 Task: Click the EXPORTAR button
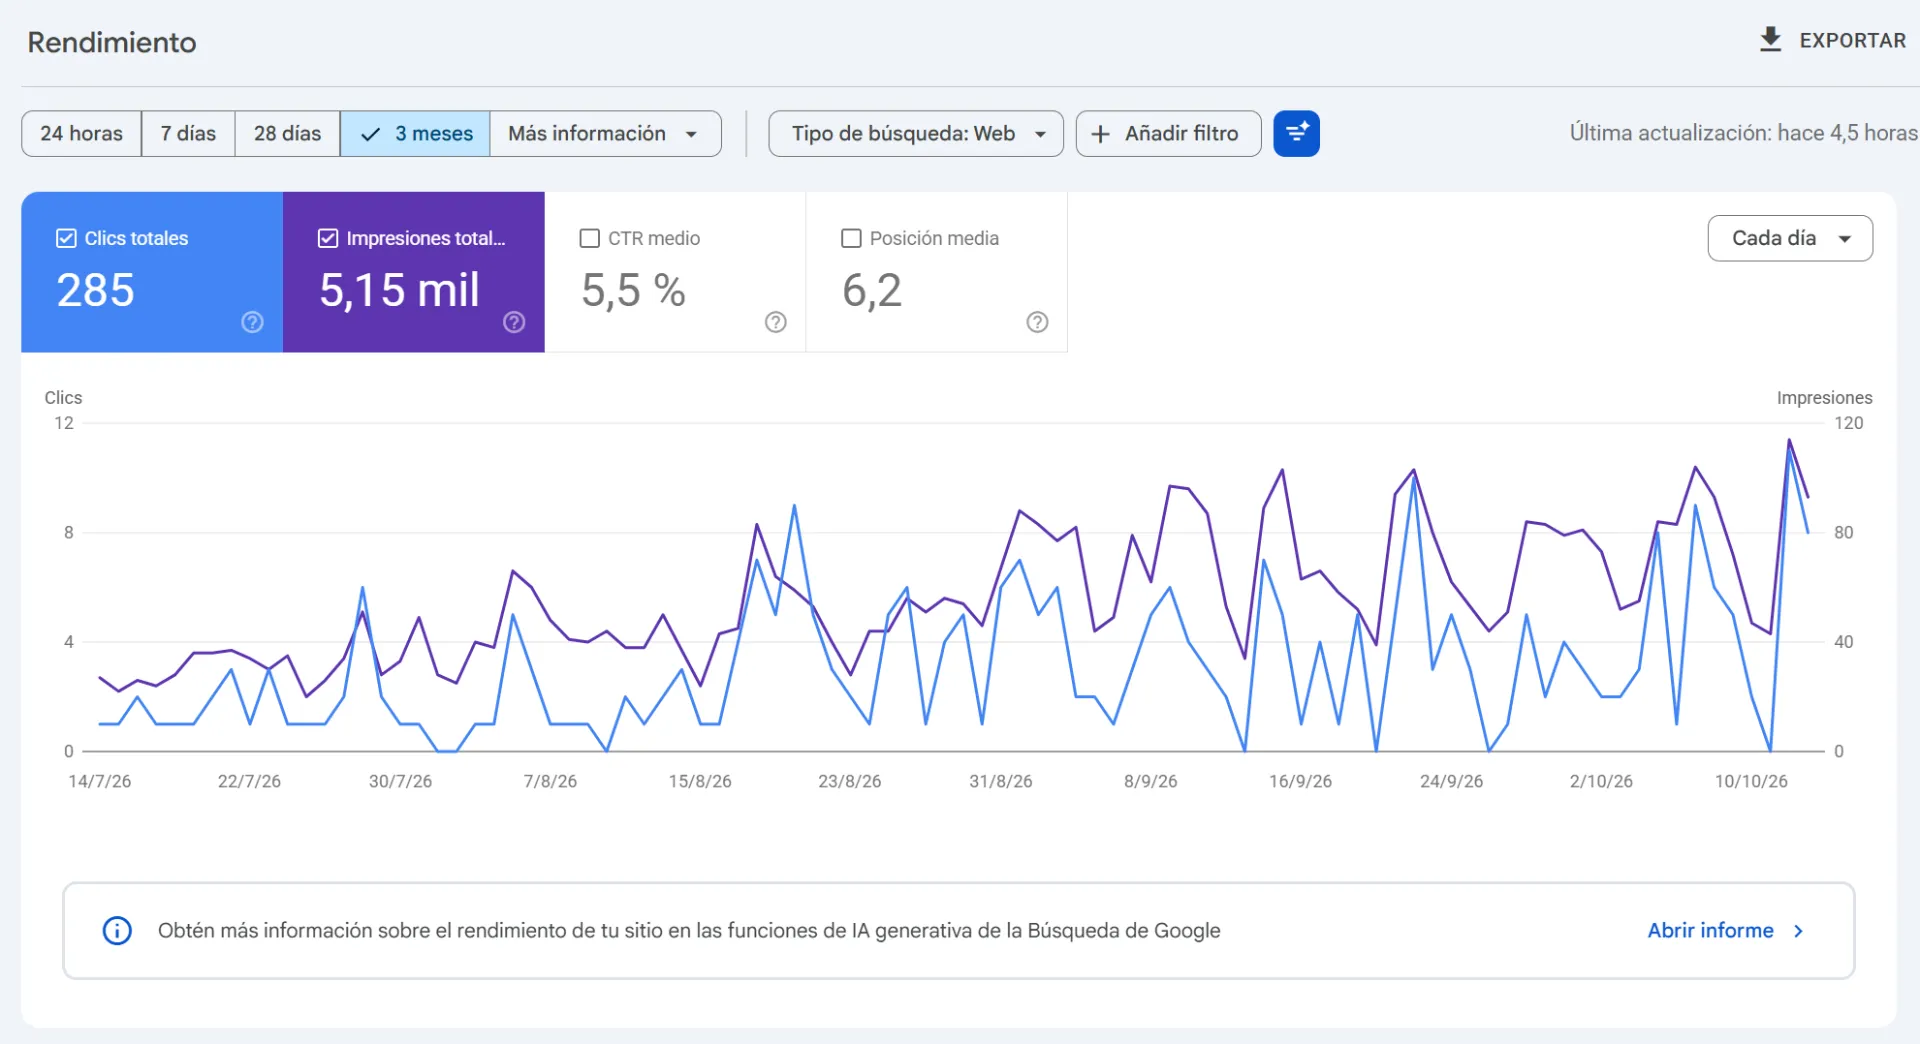pyautogui.click(x=1832, y=40)
